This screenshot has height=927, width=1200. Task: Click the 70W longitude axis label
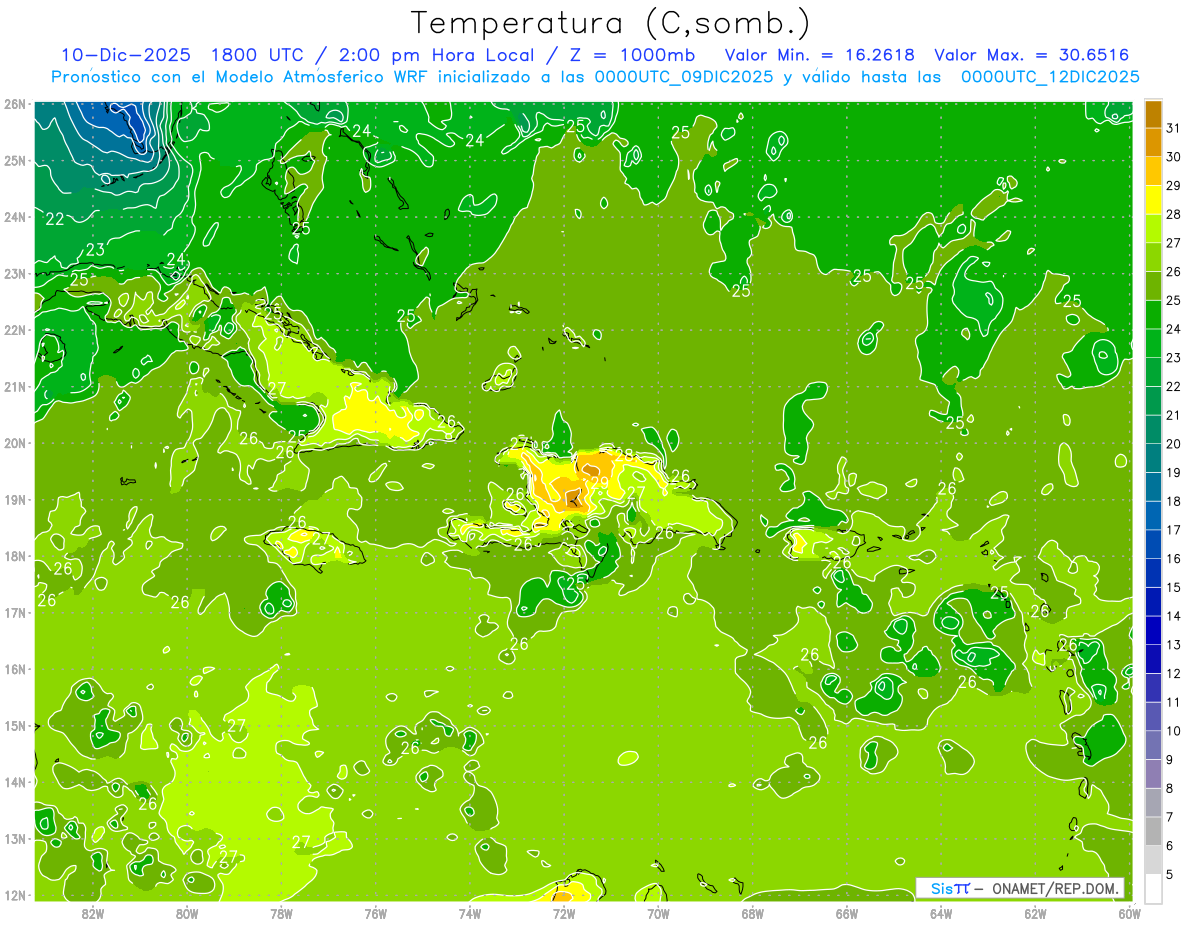658,912
